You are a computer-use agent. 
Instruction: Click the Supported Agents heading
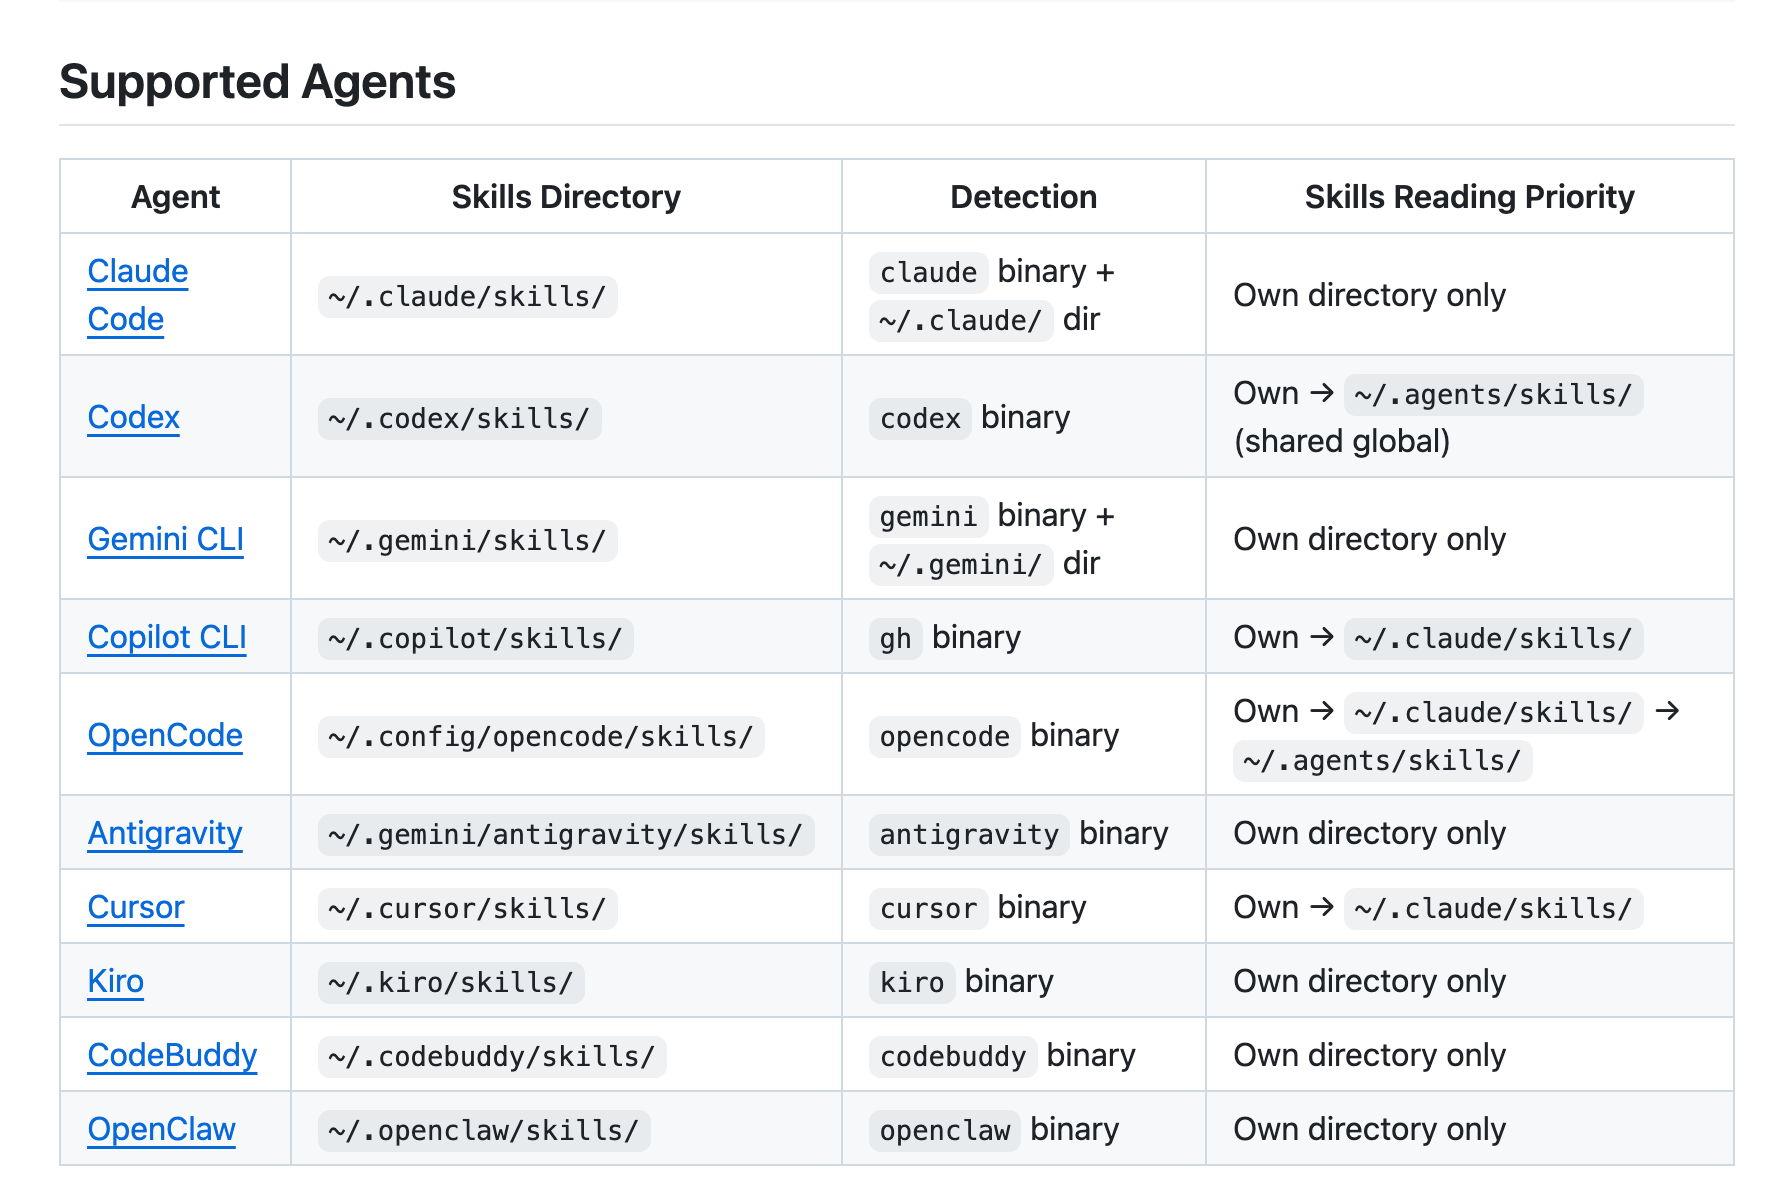258,82
